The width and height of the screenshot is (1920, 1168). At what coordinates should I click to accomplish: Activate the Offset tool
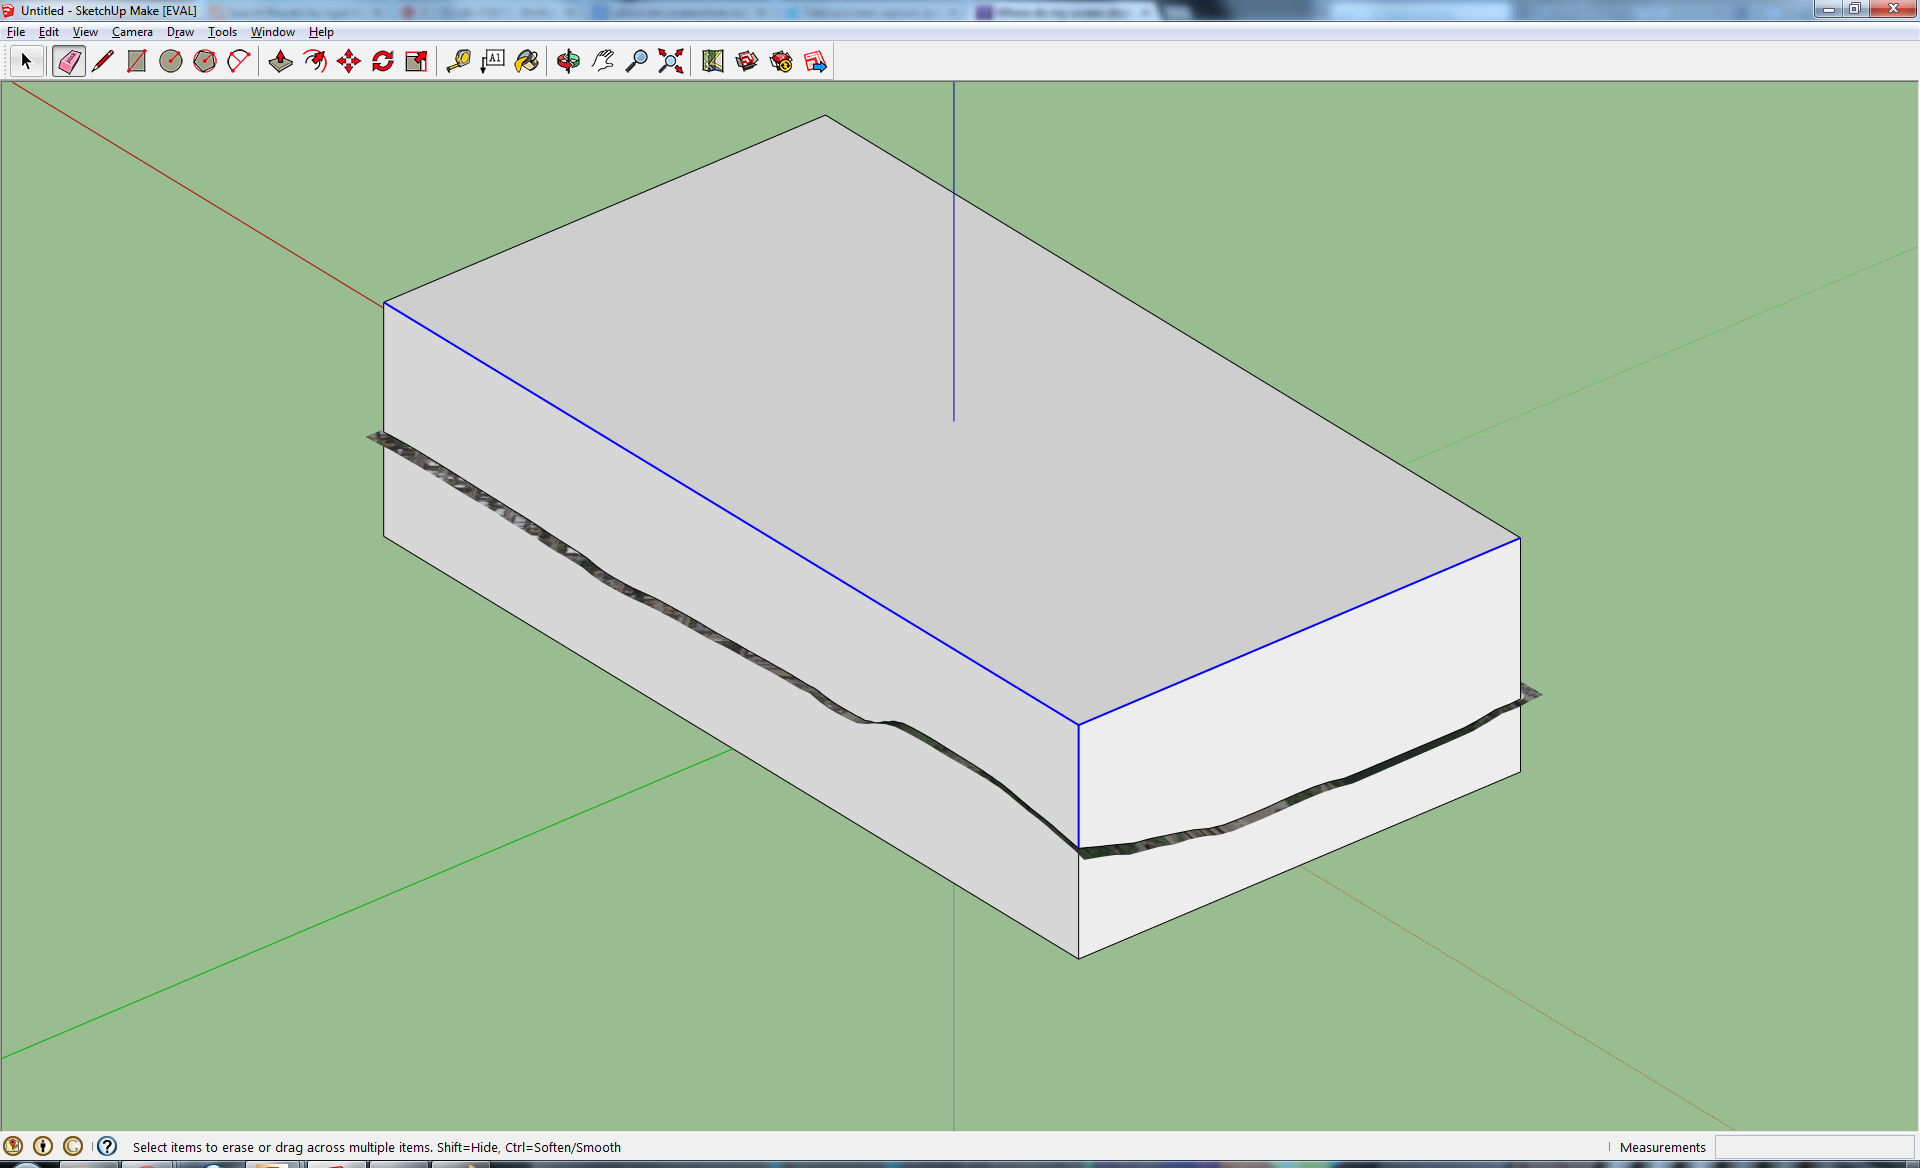315,62
